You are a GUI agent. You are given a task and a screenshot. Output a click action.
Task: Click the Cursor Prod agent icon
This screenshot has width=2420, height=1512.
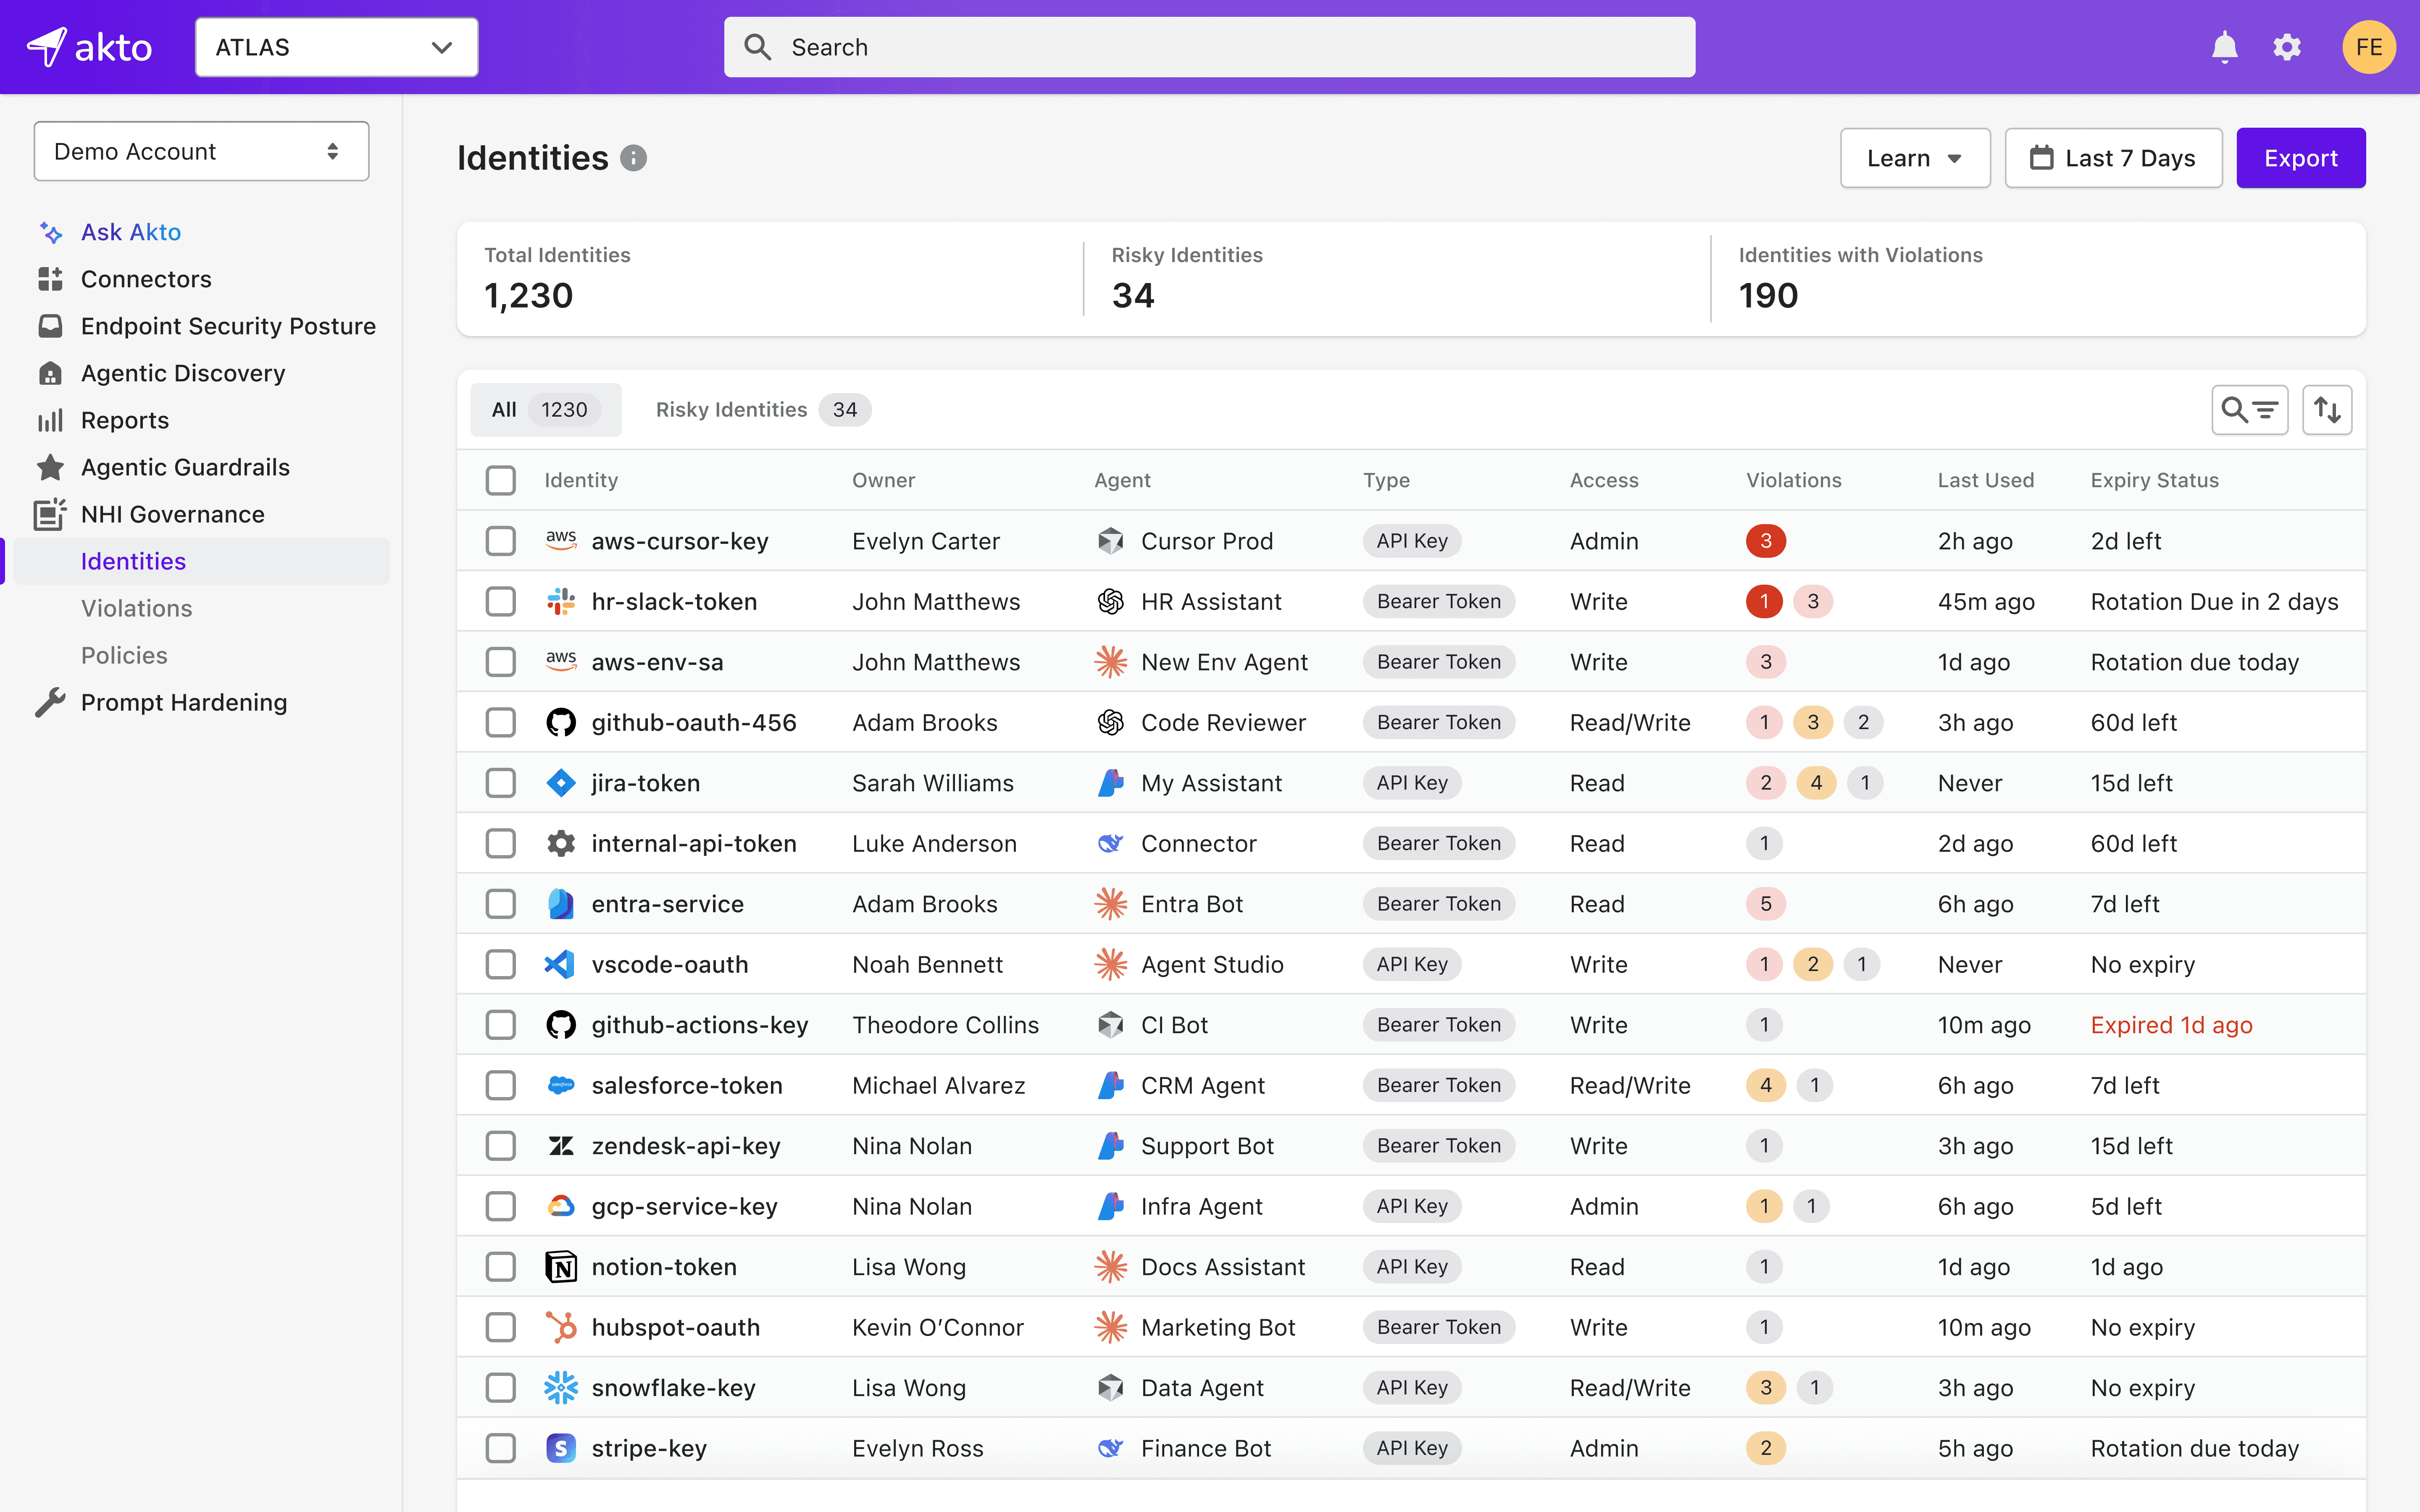[x=1110, y=541]
